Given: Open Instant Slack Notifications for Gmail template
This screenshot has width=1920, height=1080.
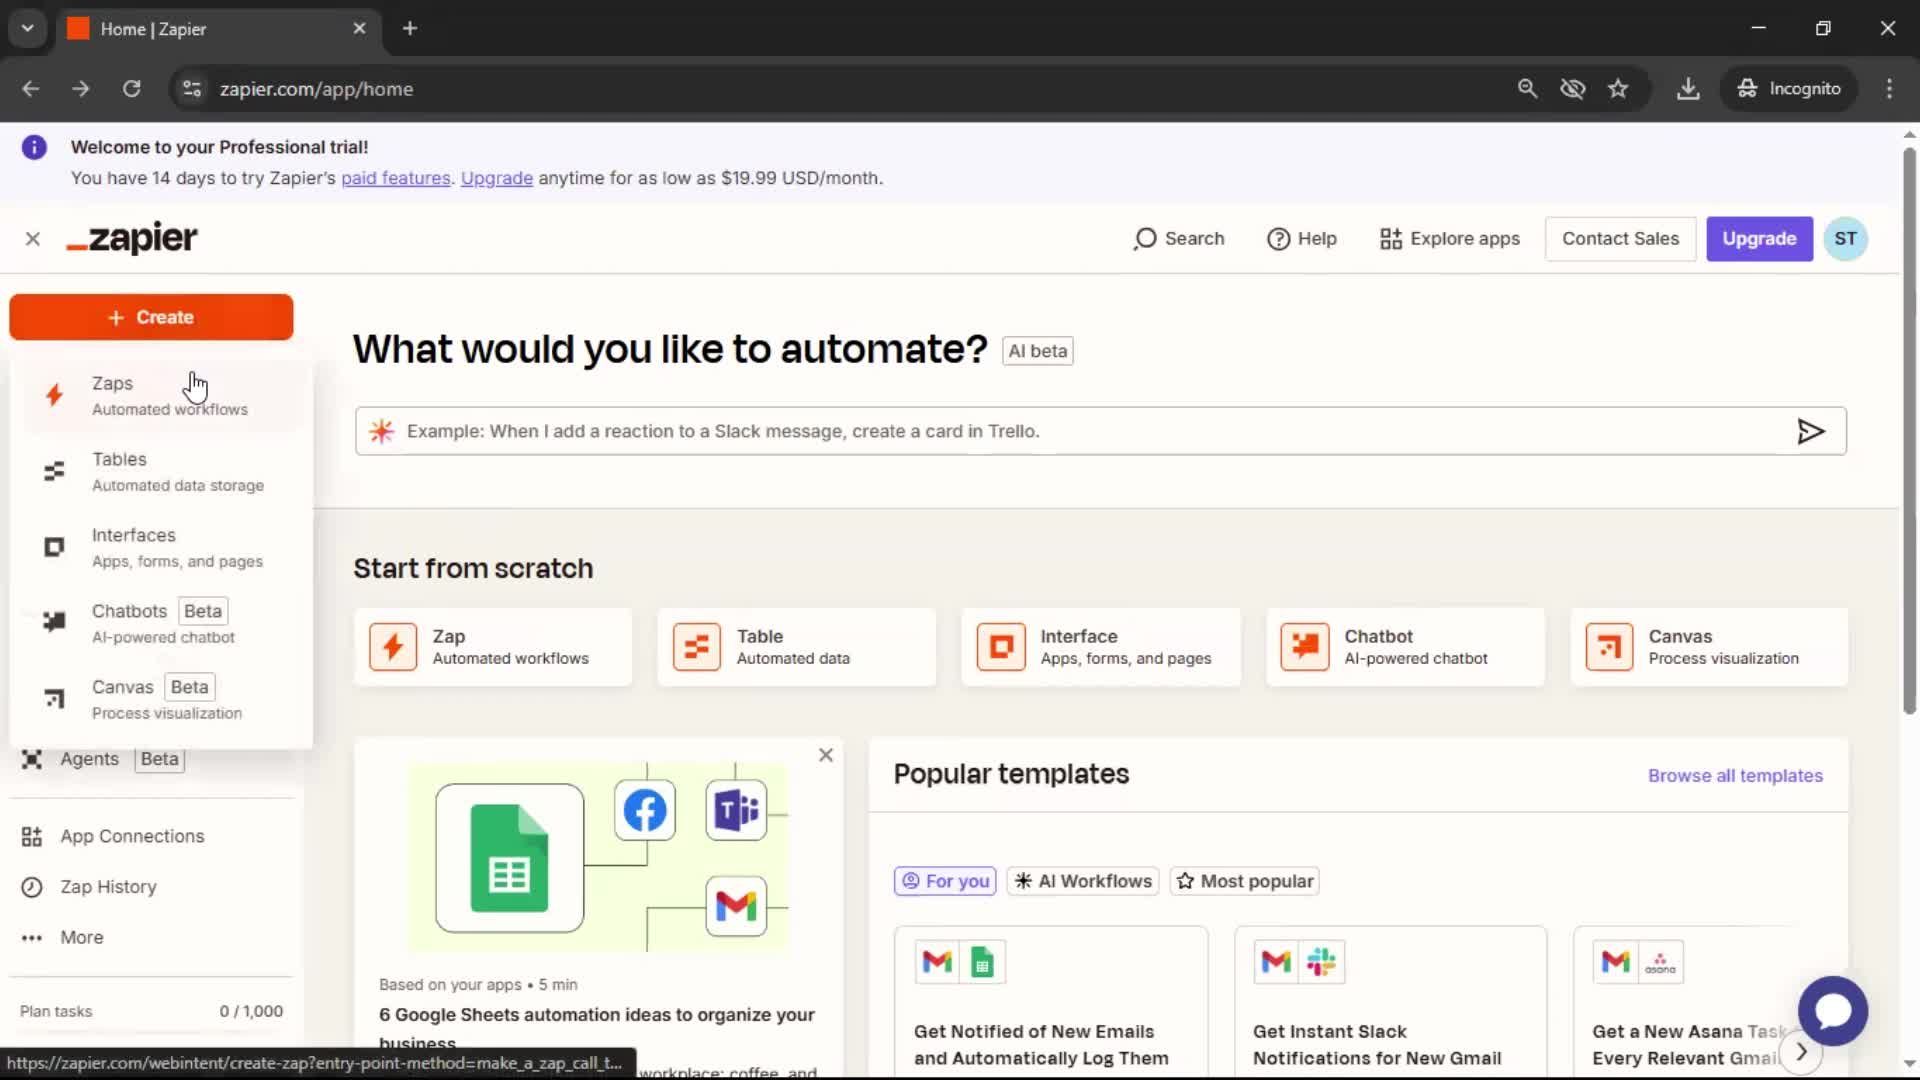Looking at the screenshot, I should point(1390,1002).
